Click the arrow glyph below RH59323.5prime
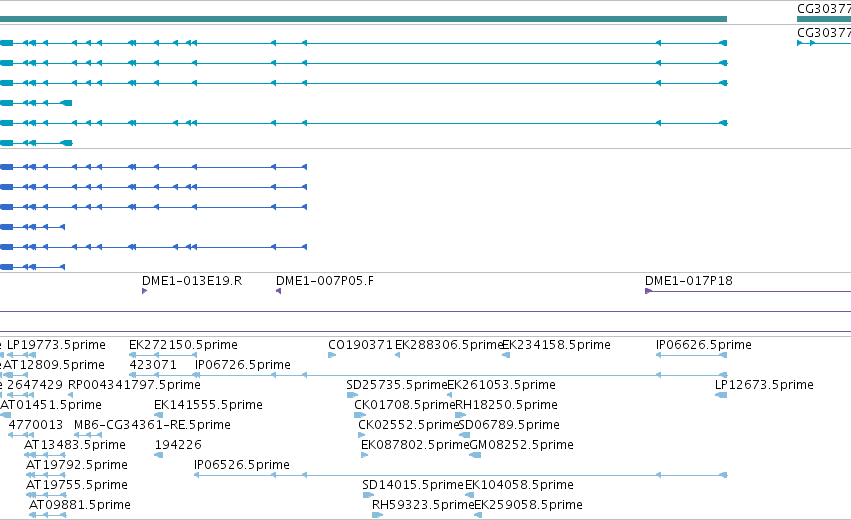Viewport: 851px width, 520px height. 378,515
